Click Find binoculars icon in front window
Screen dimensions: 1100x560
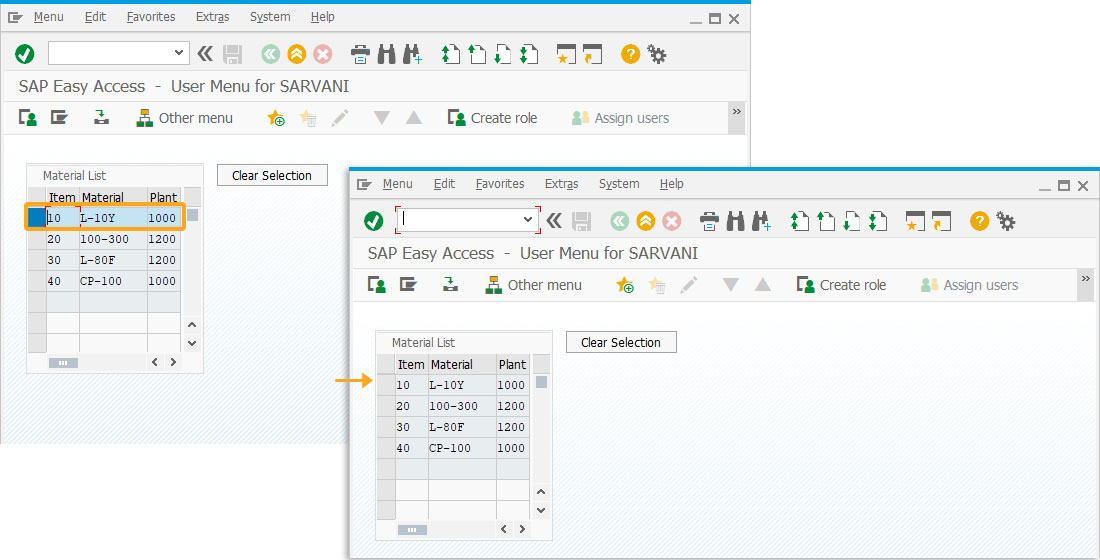point(735,222)
